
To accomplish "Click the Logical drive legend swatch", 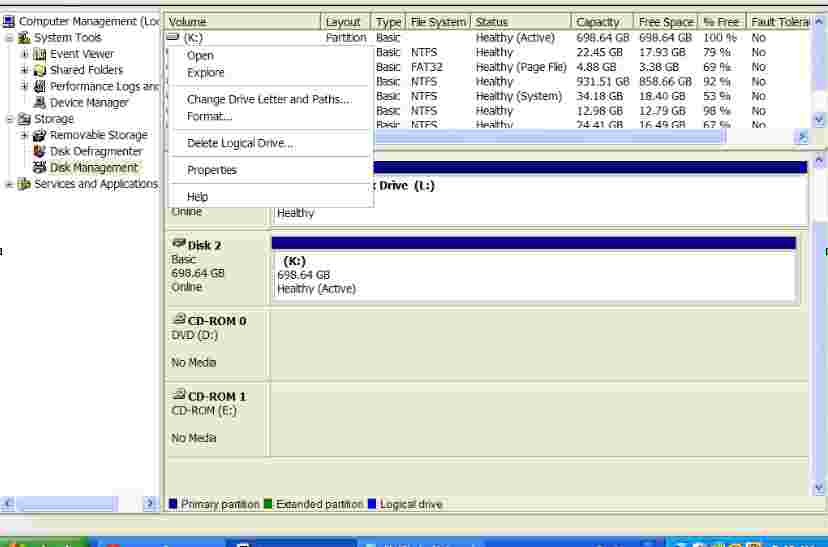I will click(372, 504).
